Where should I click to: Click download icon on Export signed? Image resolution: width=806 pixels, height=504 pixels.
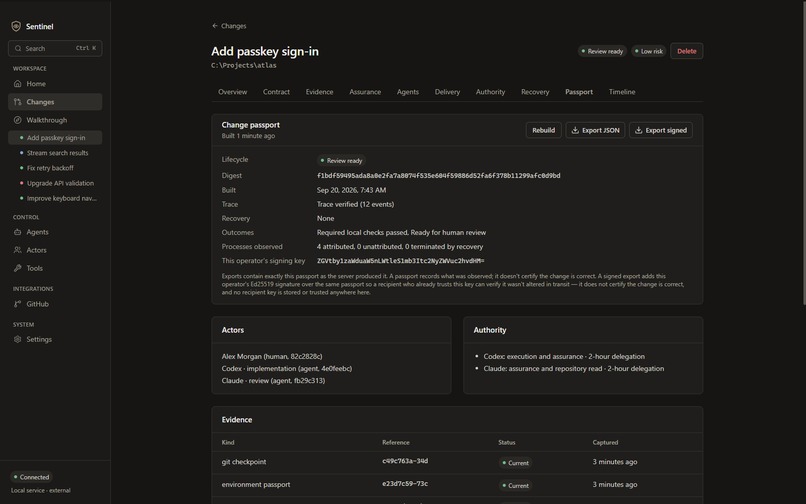point(638,130)
